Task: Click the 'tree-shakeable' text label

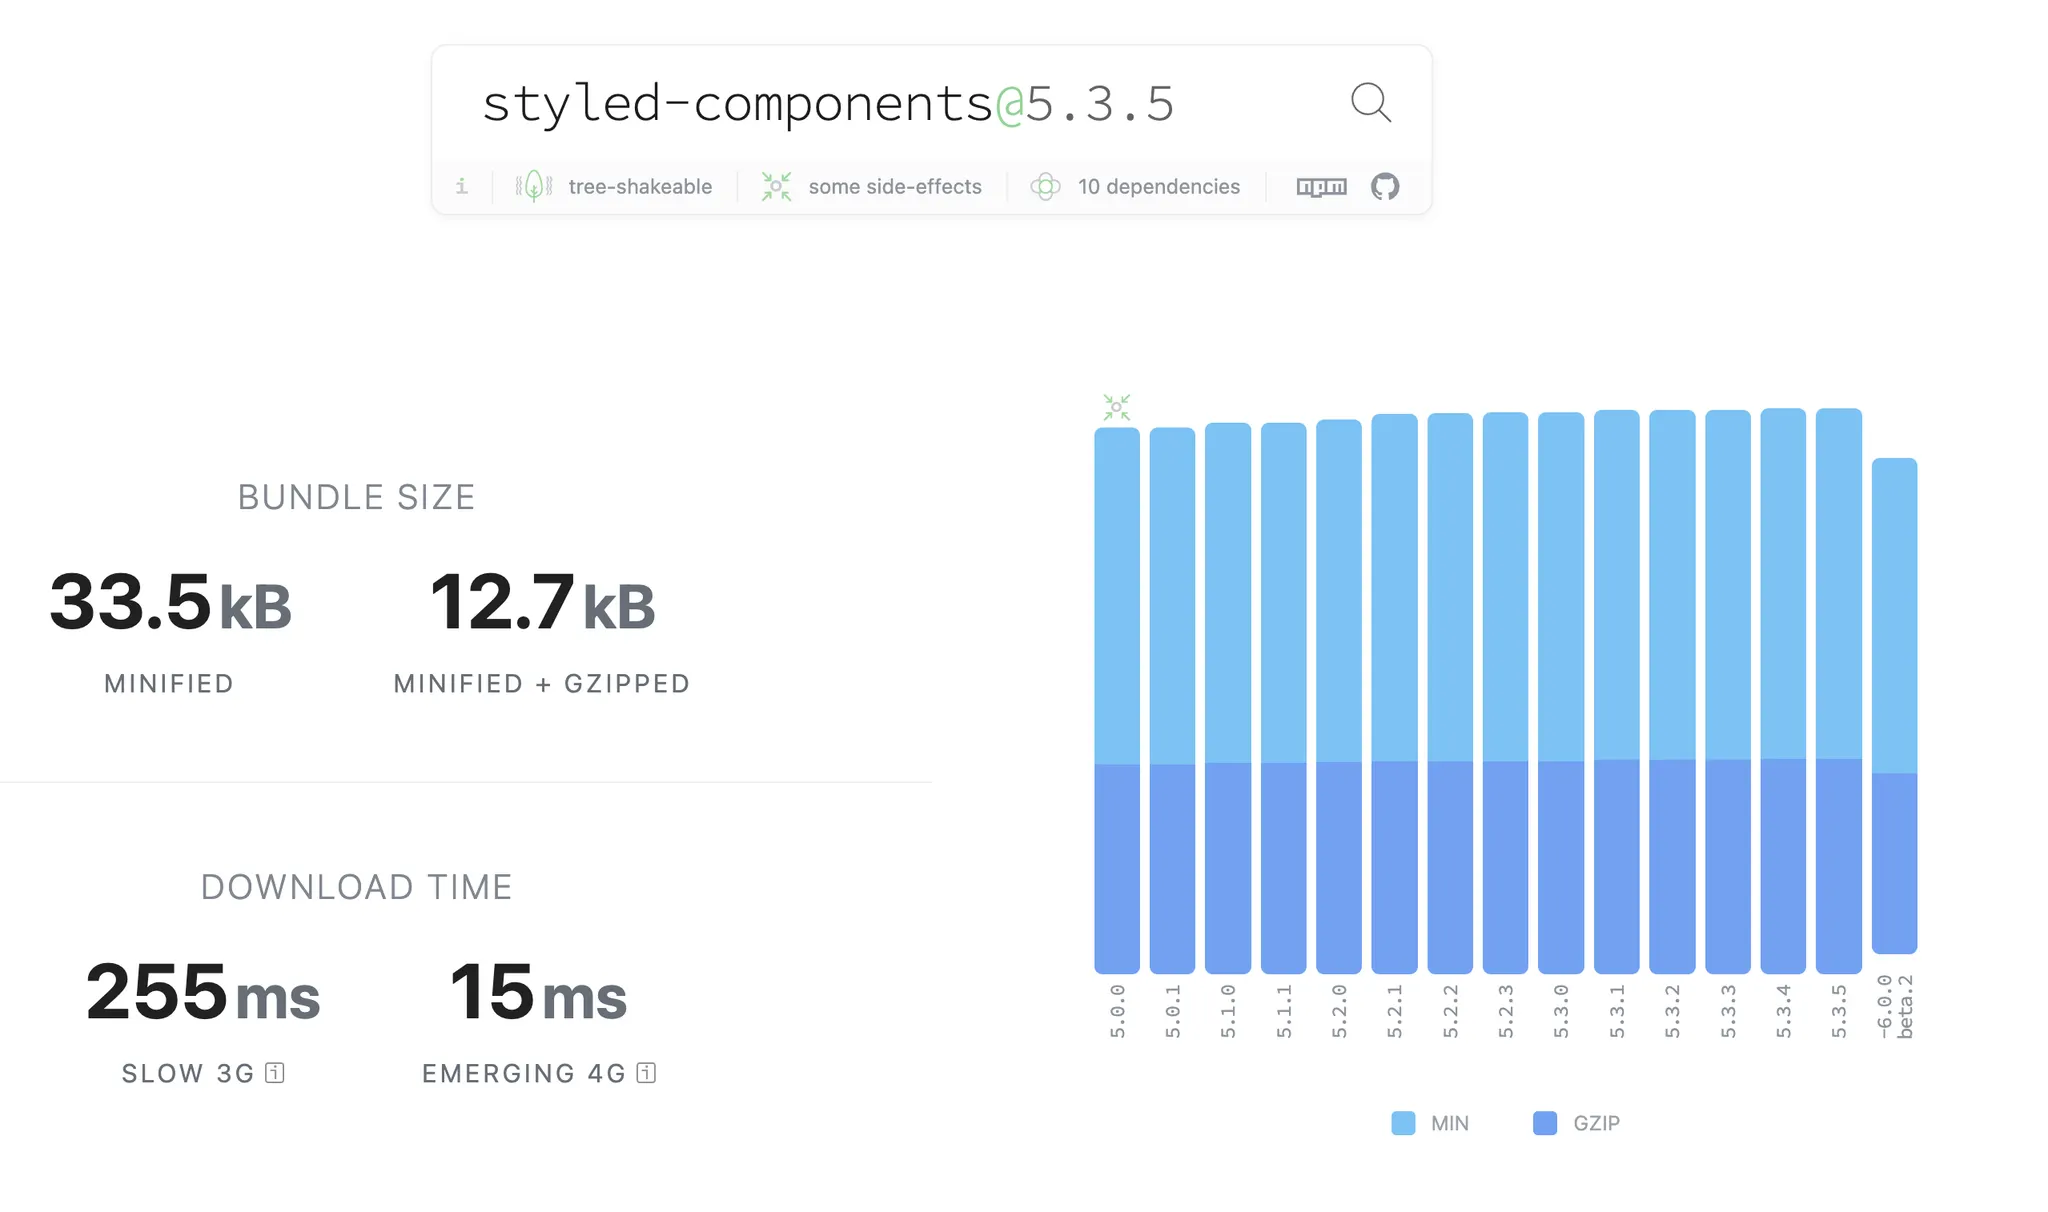Action: [640, 187]
